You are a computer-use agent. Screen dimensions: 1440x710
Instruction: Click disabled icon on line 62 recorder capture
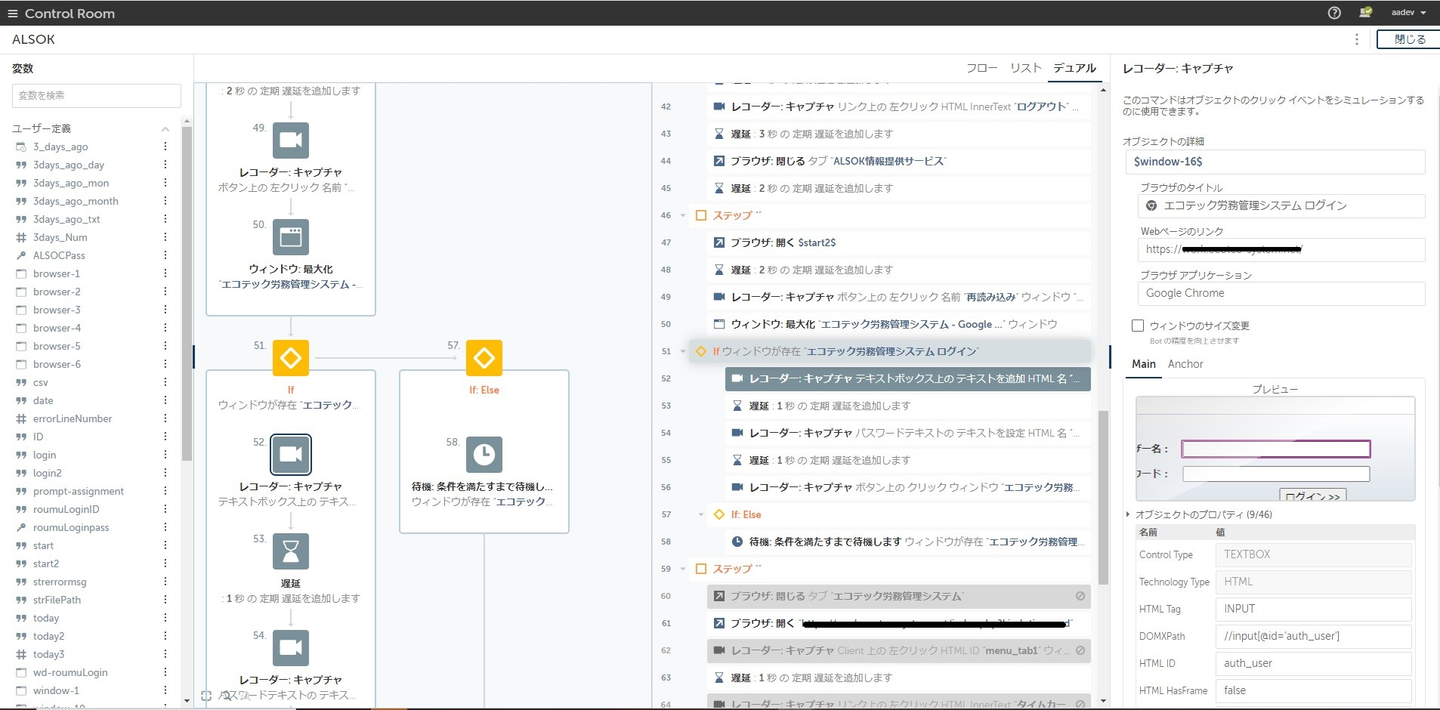point(1080,650)
